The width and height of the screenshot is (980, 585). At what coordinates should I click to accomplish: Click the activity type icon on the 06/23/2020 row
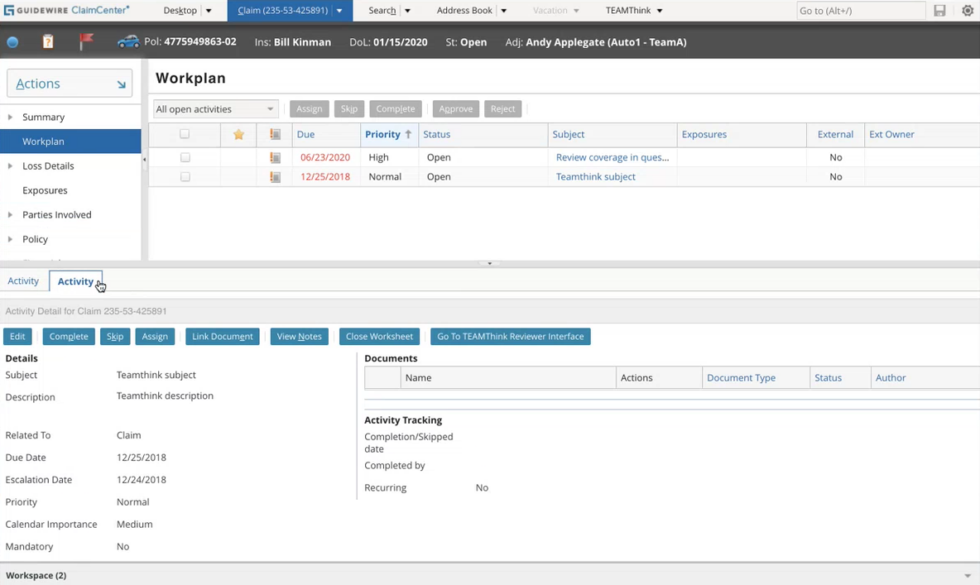275,157
